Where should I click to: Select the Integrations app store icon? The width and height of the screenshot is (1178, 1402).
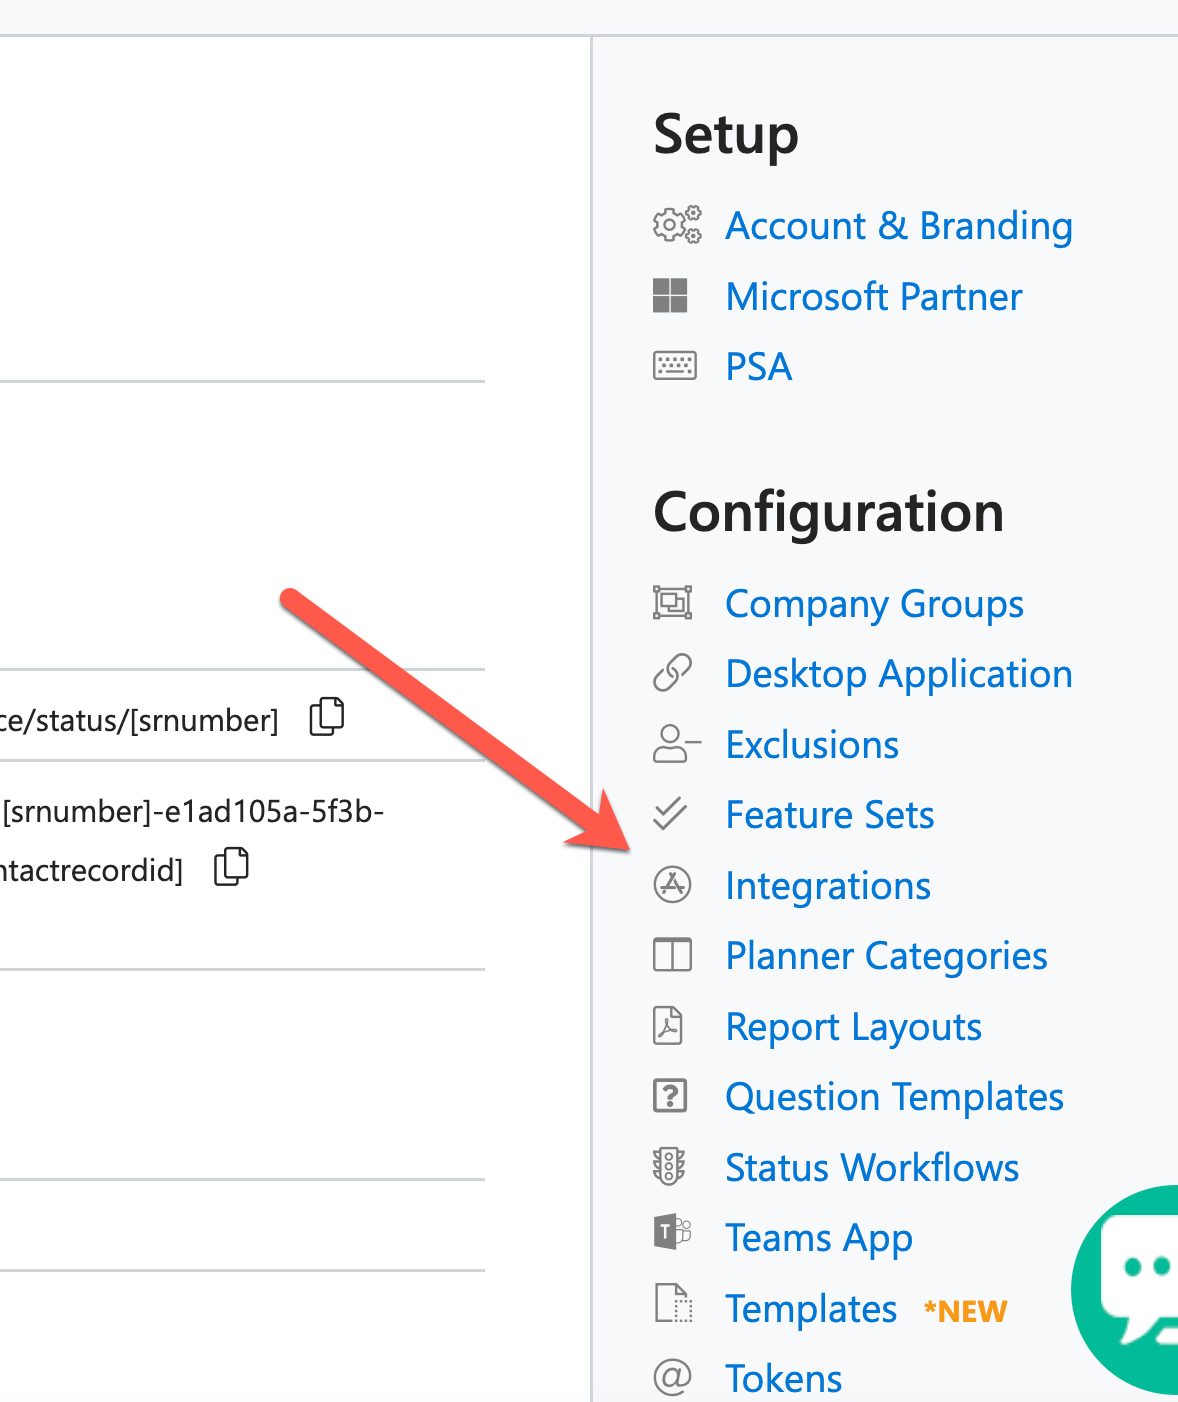click(x=672, y=885)
